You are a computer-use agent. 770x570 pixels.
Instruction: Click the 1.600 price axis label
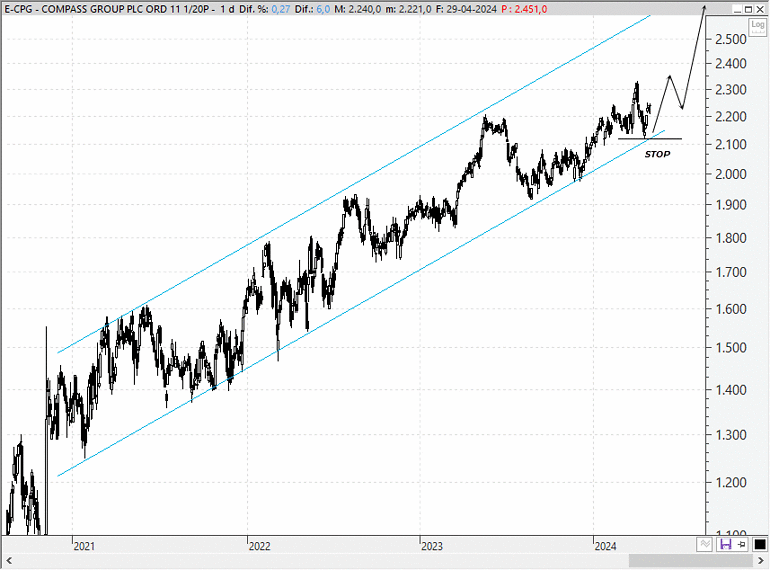tap(731, 309)
